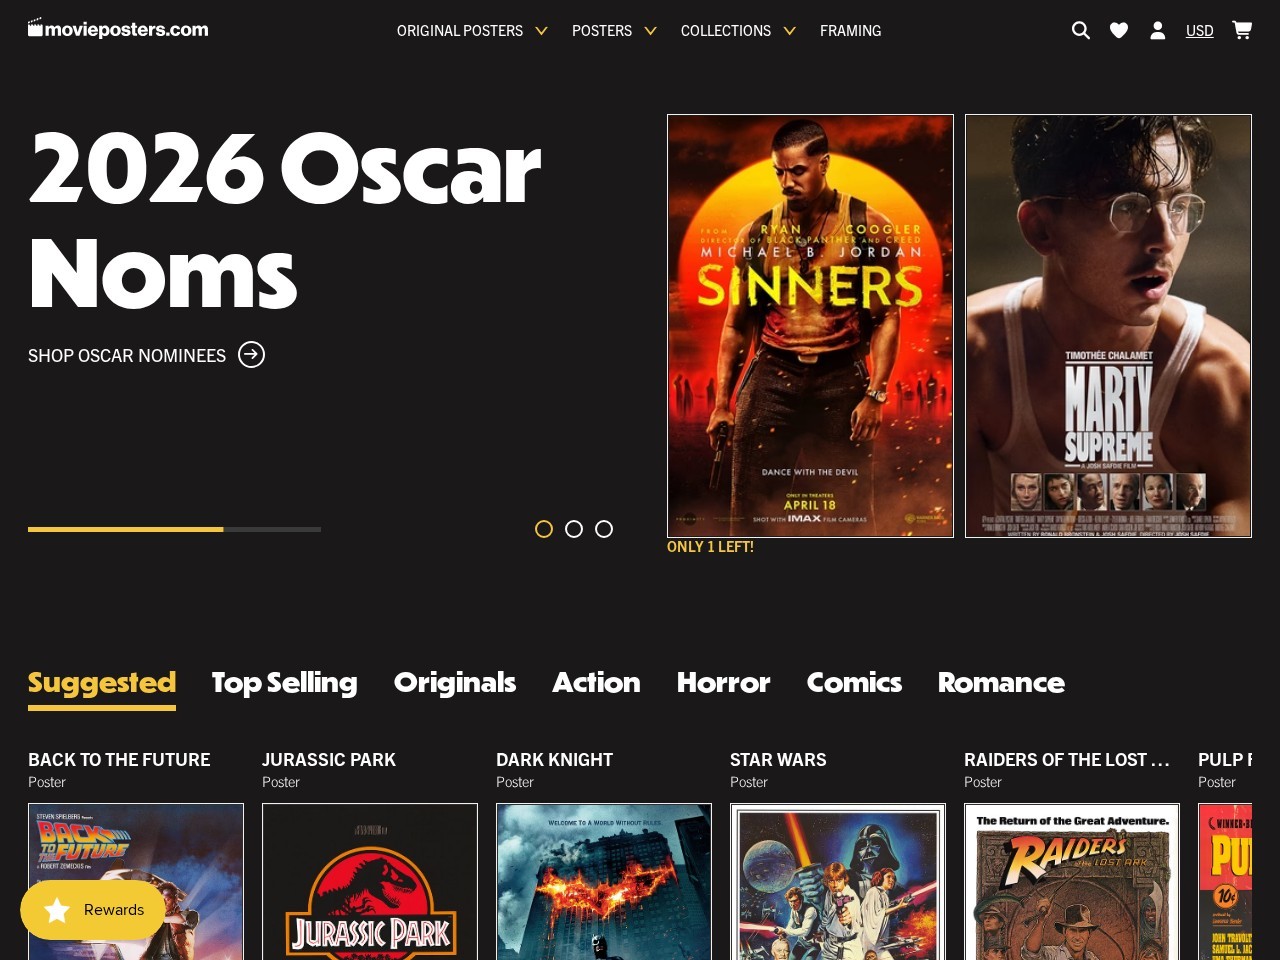1280x960 pixels.
Task: Click the movieposters.com logo
Action: click(x=117, y=28)
